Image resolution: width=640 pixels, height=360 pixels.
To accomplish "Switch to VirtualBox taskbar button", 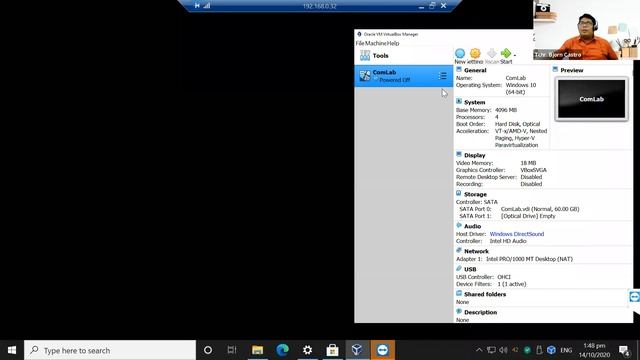I will (357, 350).
